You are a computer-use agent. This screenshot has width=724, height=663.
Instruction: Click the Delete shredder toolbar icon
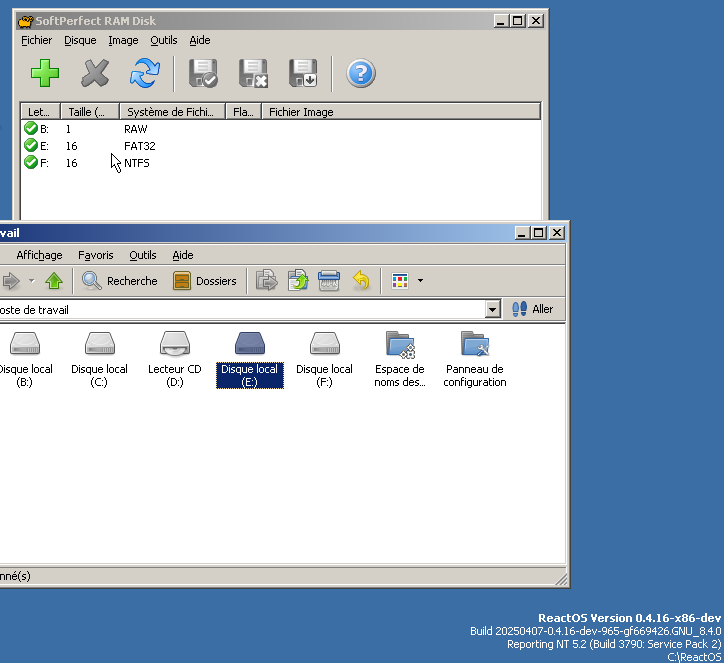(329, 281)
